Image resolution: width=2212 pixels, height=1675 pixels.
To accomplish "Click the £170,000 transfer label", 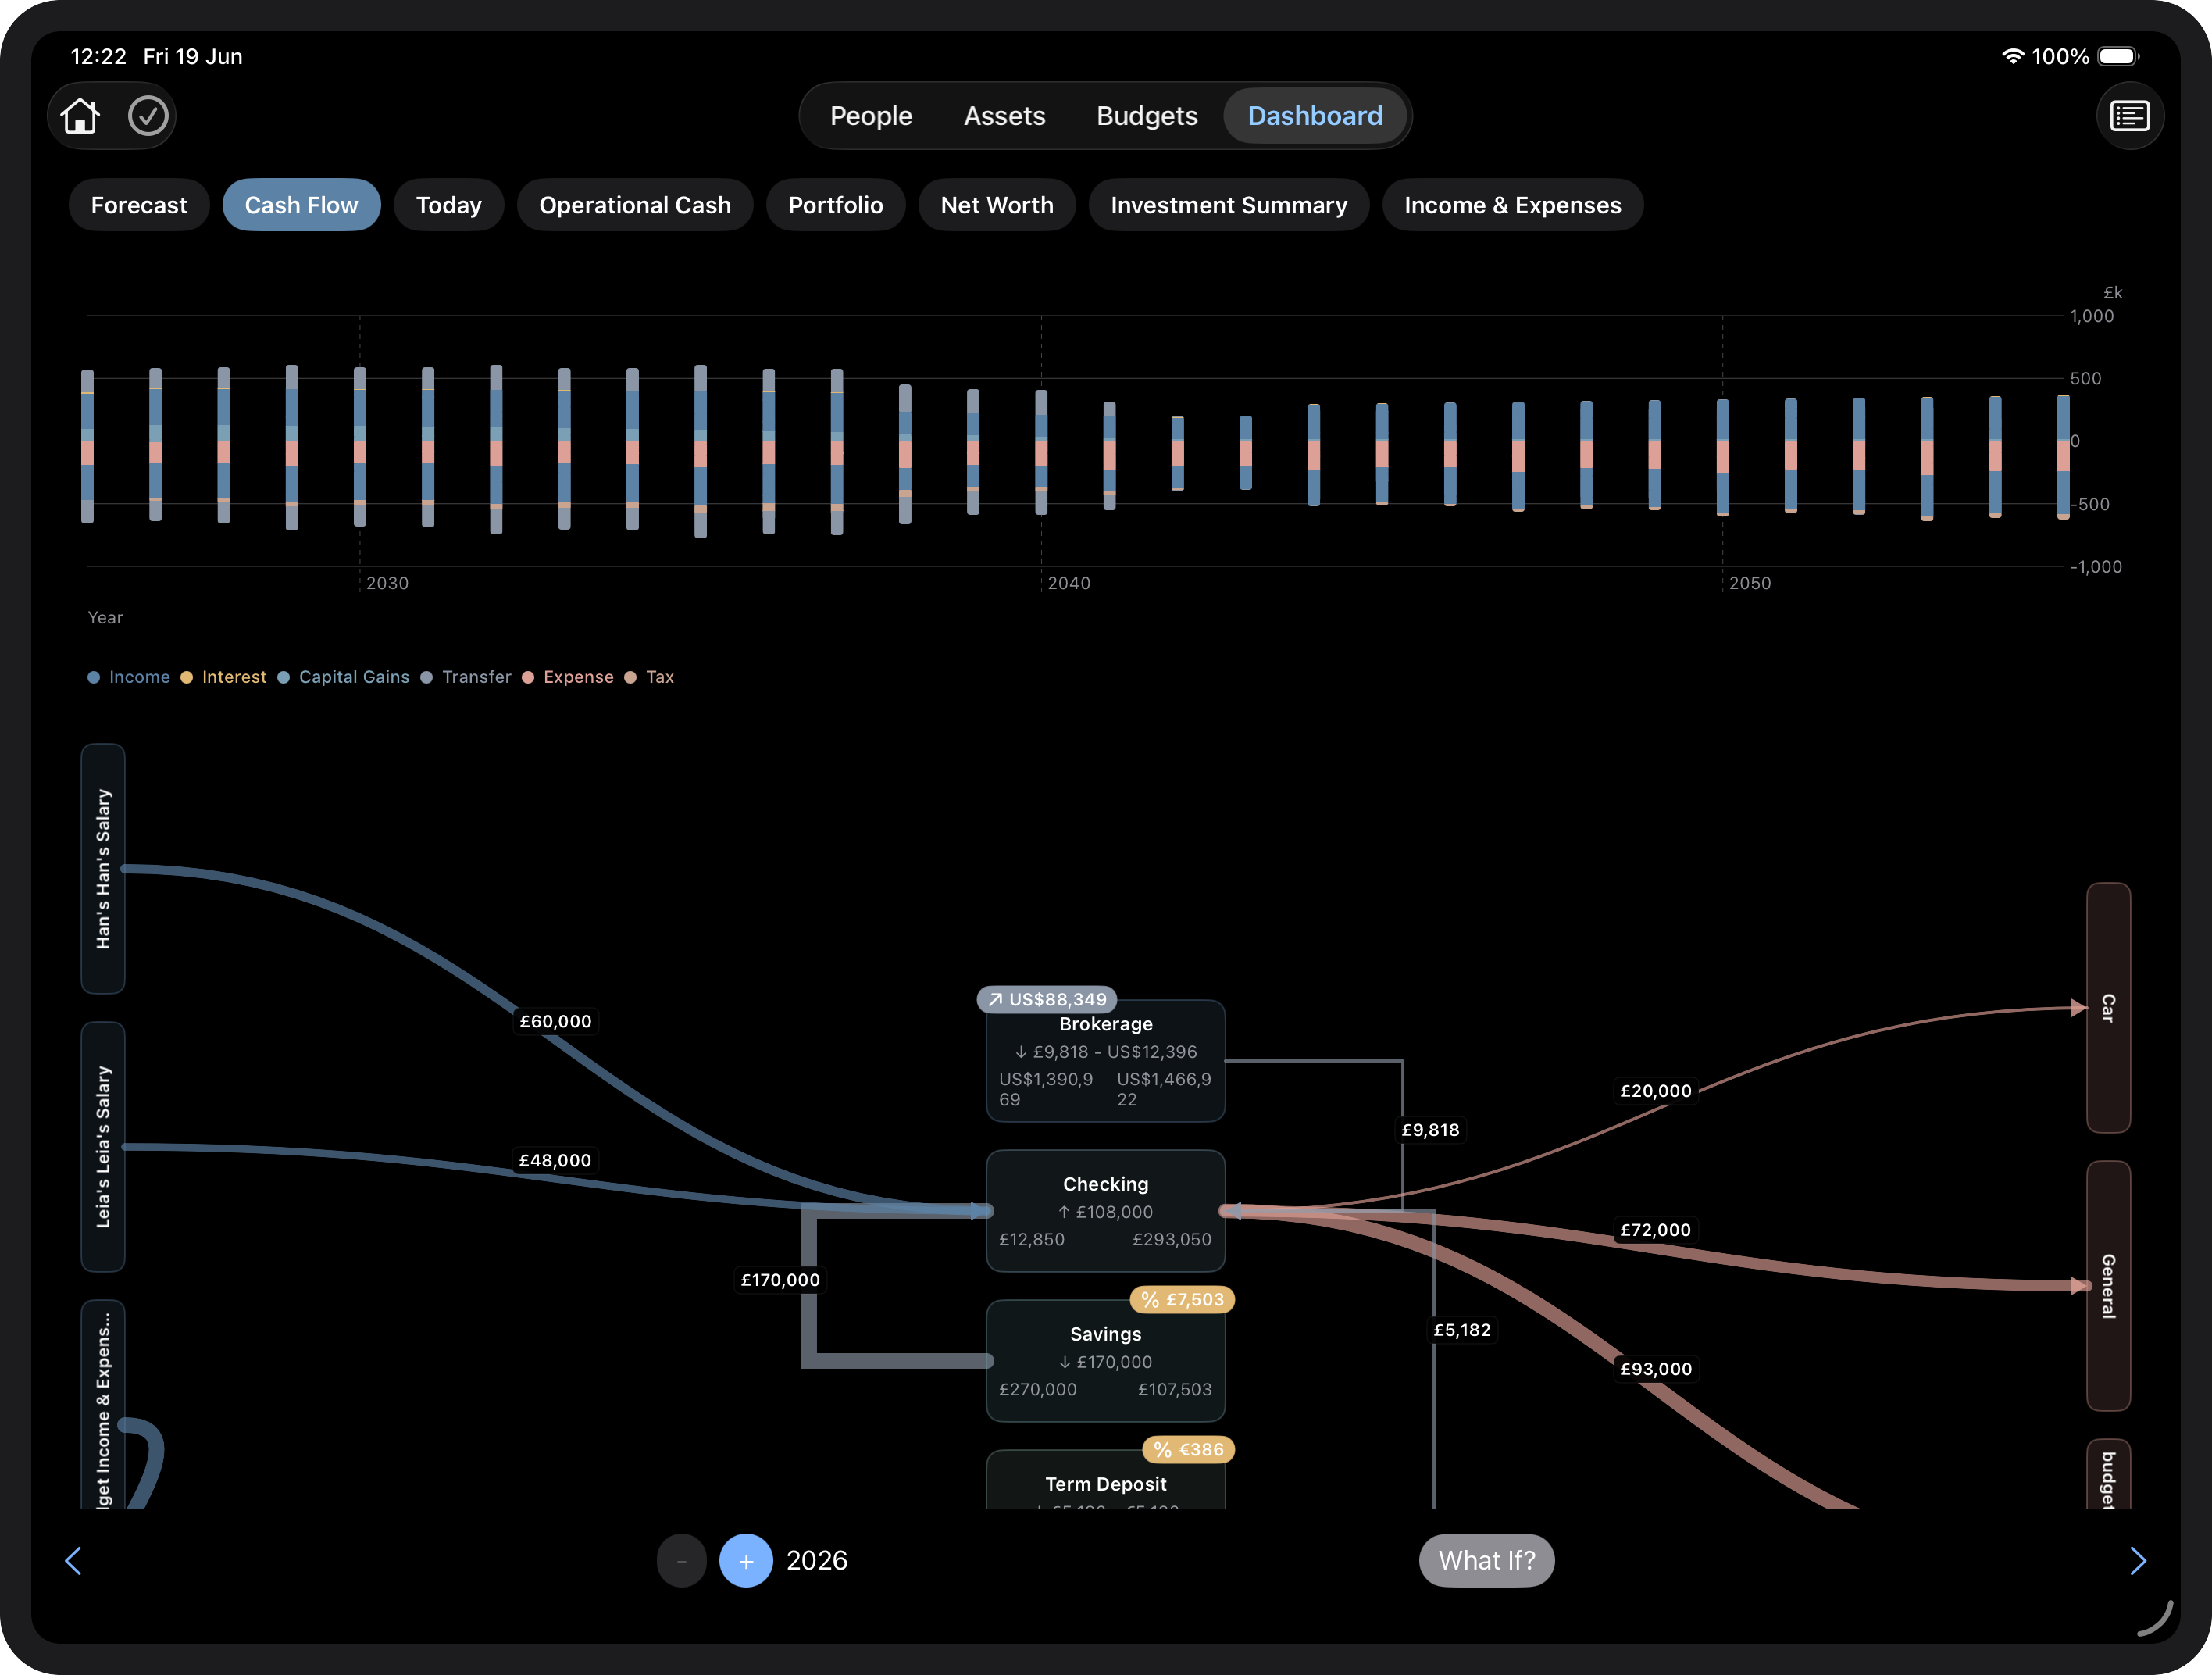I will [780, 1280].
